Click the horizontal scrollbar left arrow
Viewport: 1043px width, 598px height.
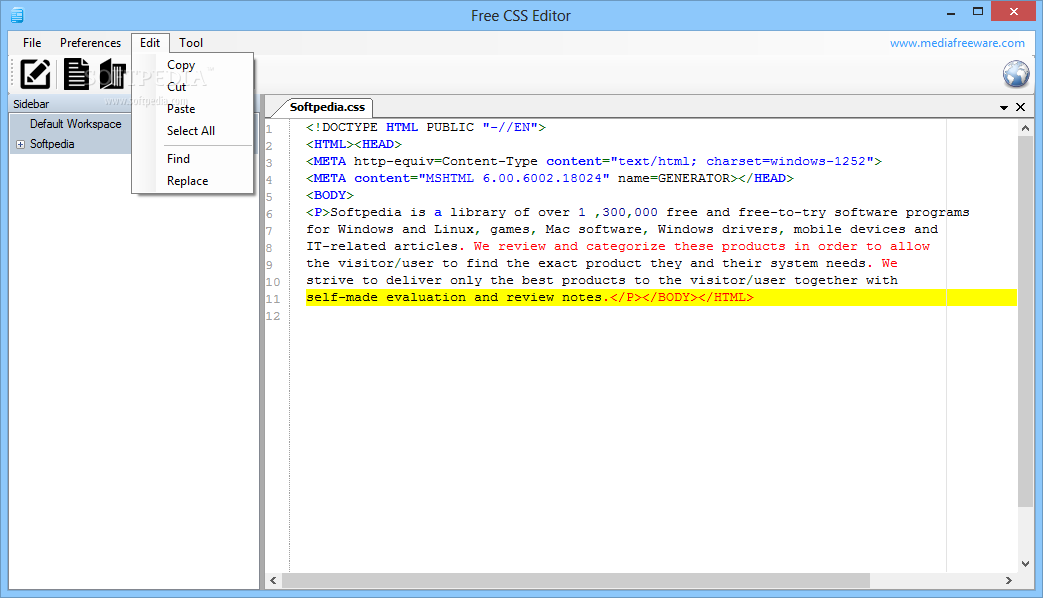click(x=273, y=581)
